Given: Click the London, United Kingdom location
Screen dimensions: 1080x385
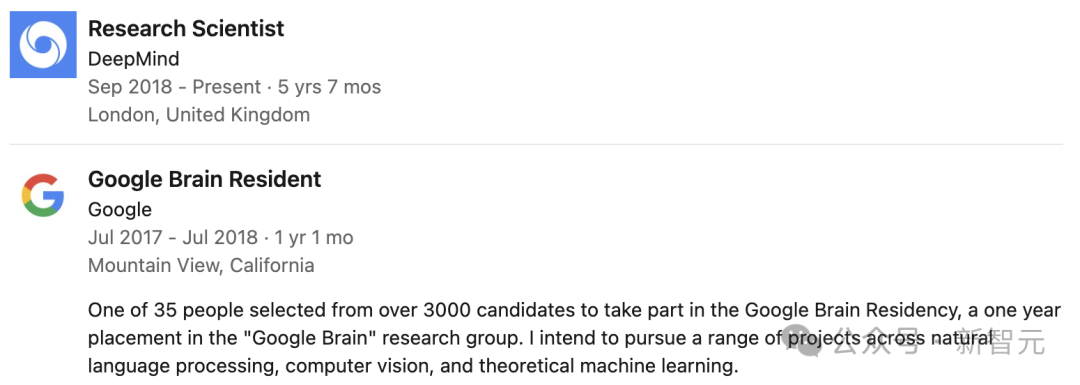Looking at the screenshot, I should coord(199,114).
